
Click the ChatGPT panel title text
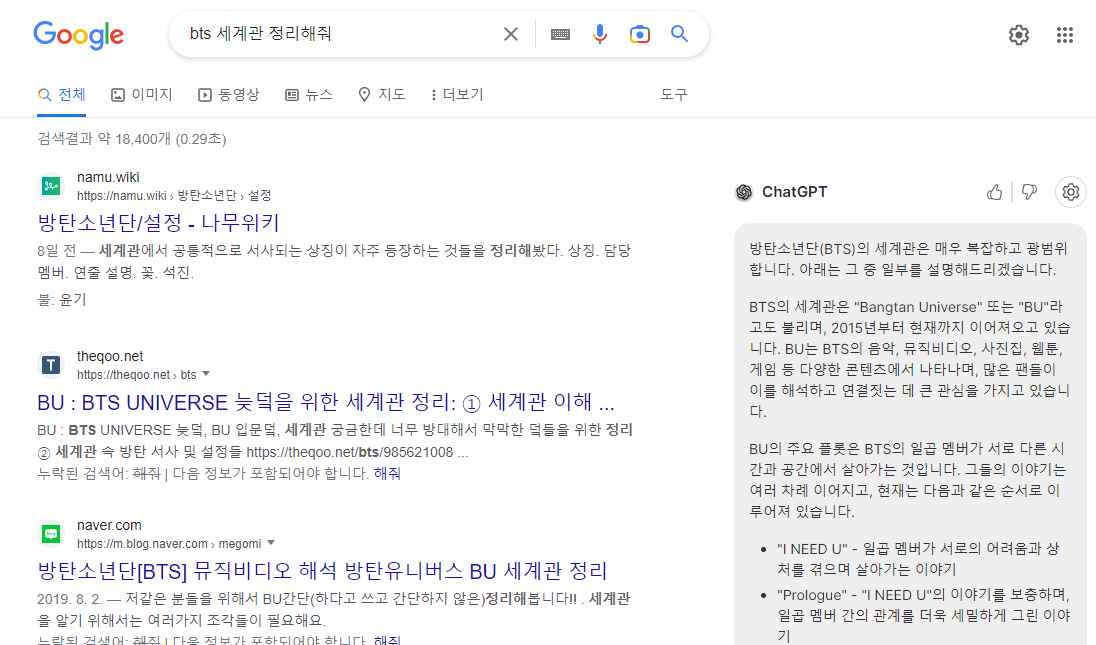(795, 192)
